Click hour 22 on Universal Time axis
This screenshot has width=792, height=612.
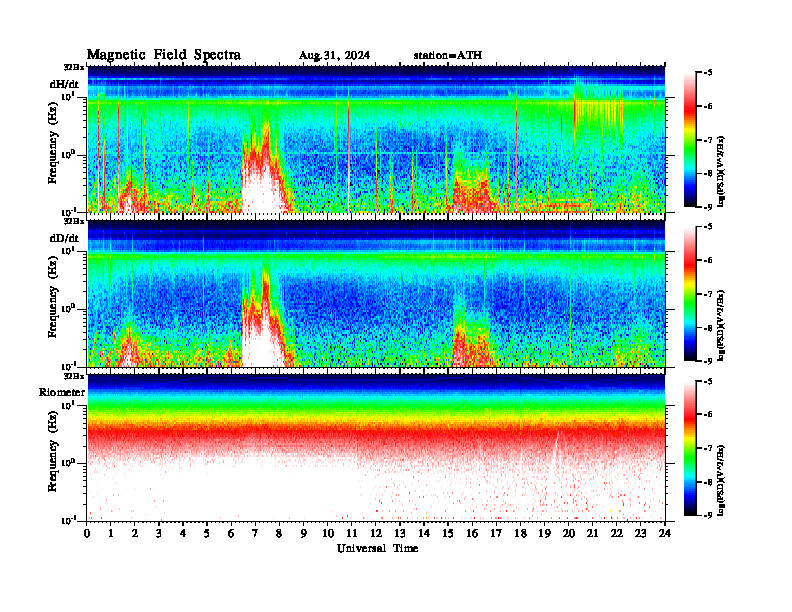click(617, 533)
